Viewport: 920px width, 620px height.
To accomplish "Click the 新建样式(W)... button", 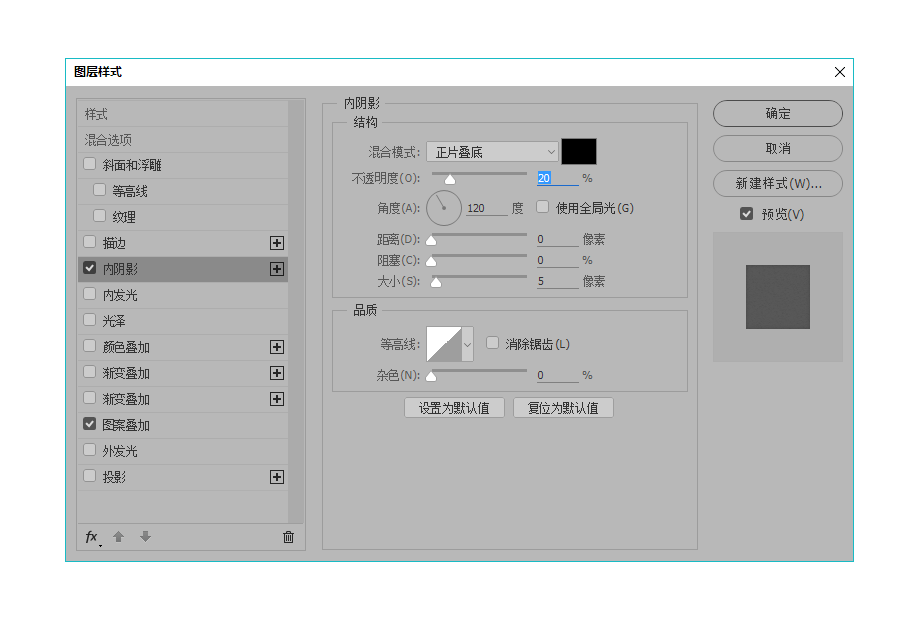I will point(778,184).
